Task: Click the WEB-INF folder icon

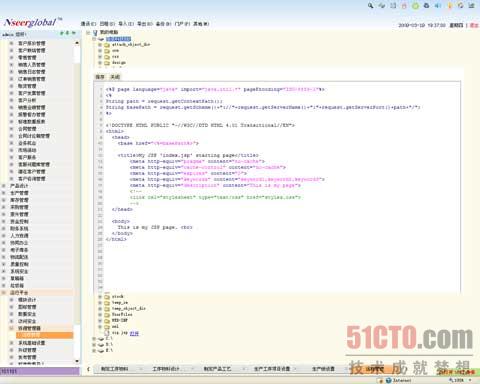Action: pyautogui.click(x=107, y=321)
